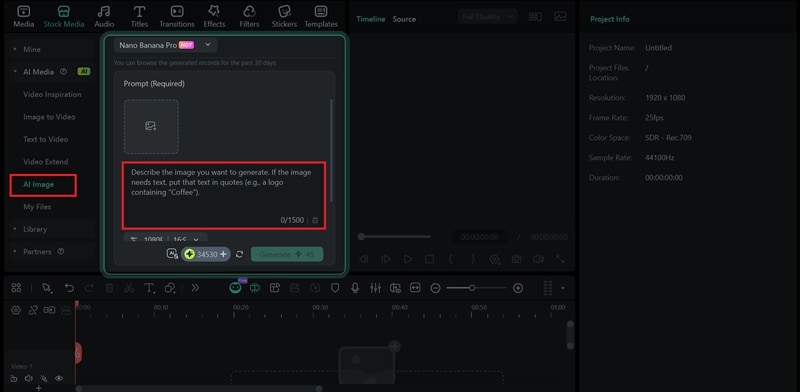800x392 pixels.
Task: Play the preview
Action: coord(408,259)
